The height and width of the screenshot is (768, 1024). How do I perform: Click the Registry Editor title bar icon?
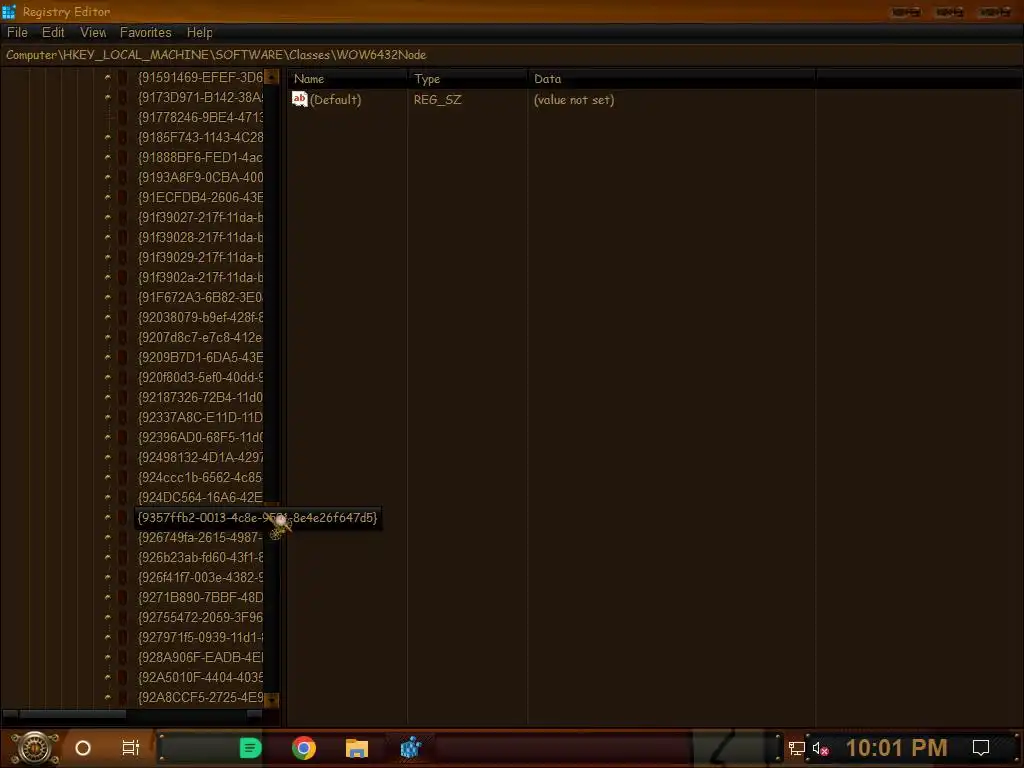tap(8, 12)
